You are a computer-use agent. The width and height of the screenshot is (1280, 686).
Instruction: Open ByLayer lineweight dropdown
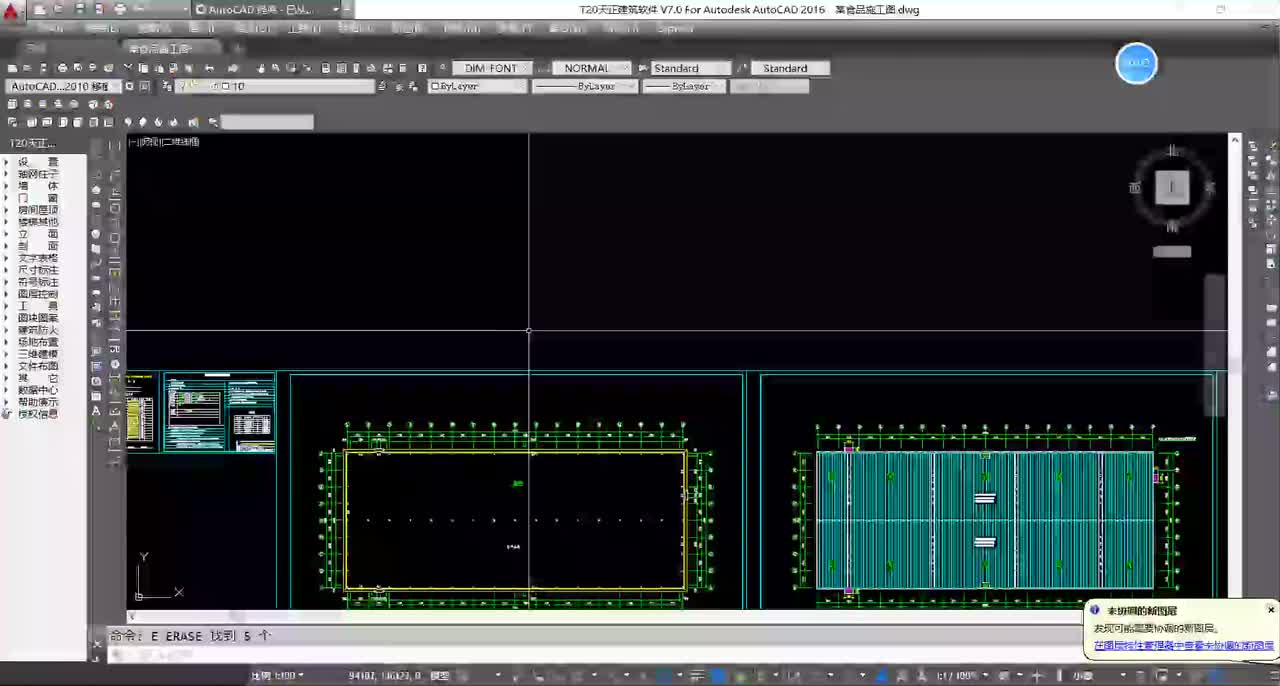pyautogui.click(x=684, y=86)
